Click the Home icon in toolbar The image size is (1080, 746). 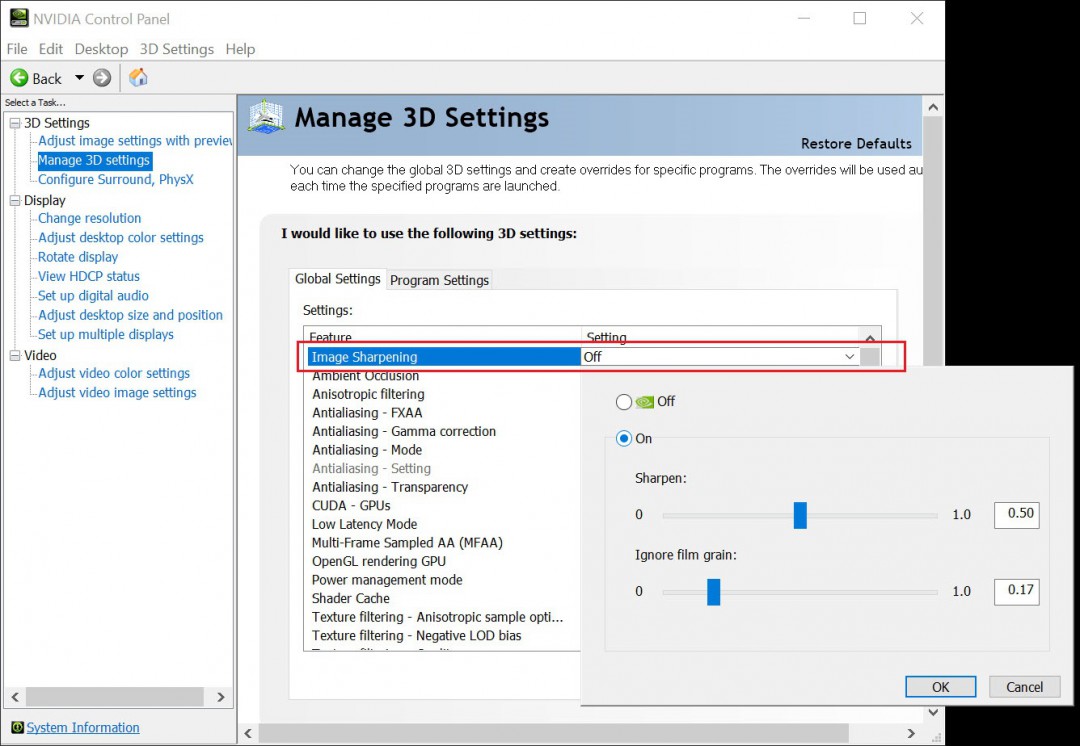pos(138,78)
